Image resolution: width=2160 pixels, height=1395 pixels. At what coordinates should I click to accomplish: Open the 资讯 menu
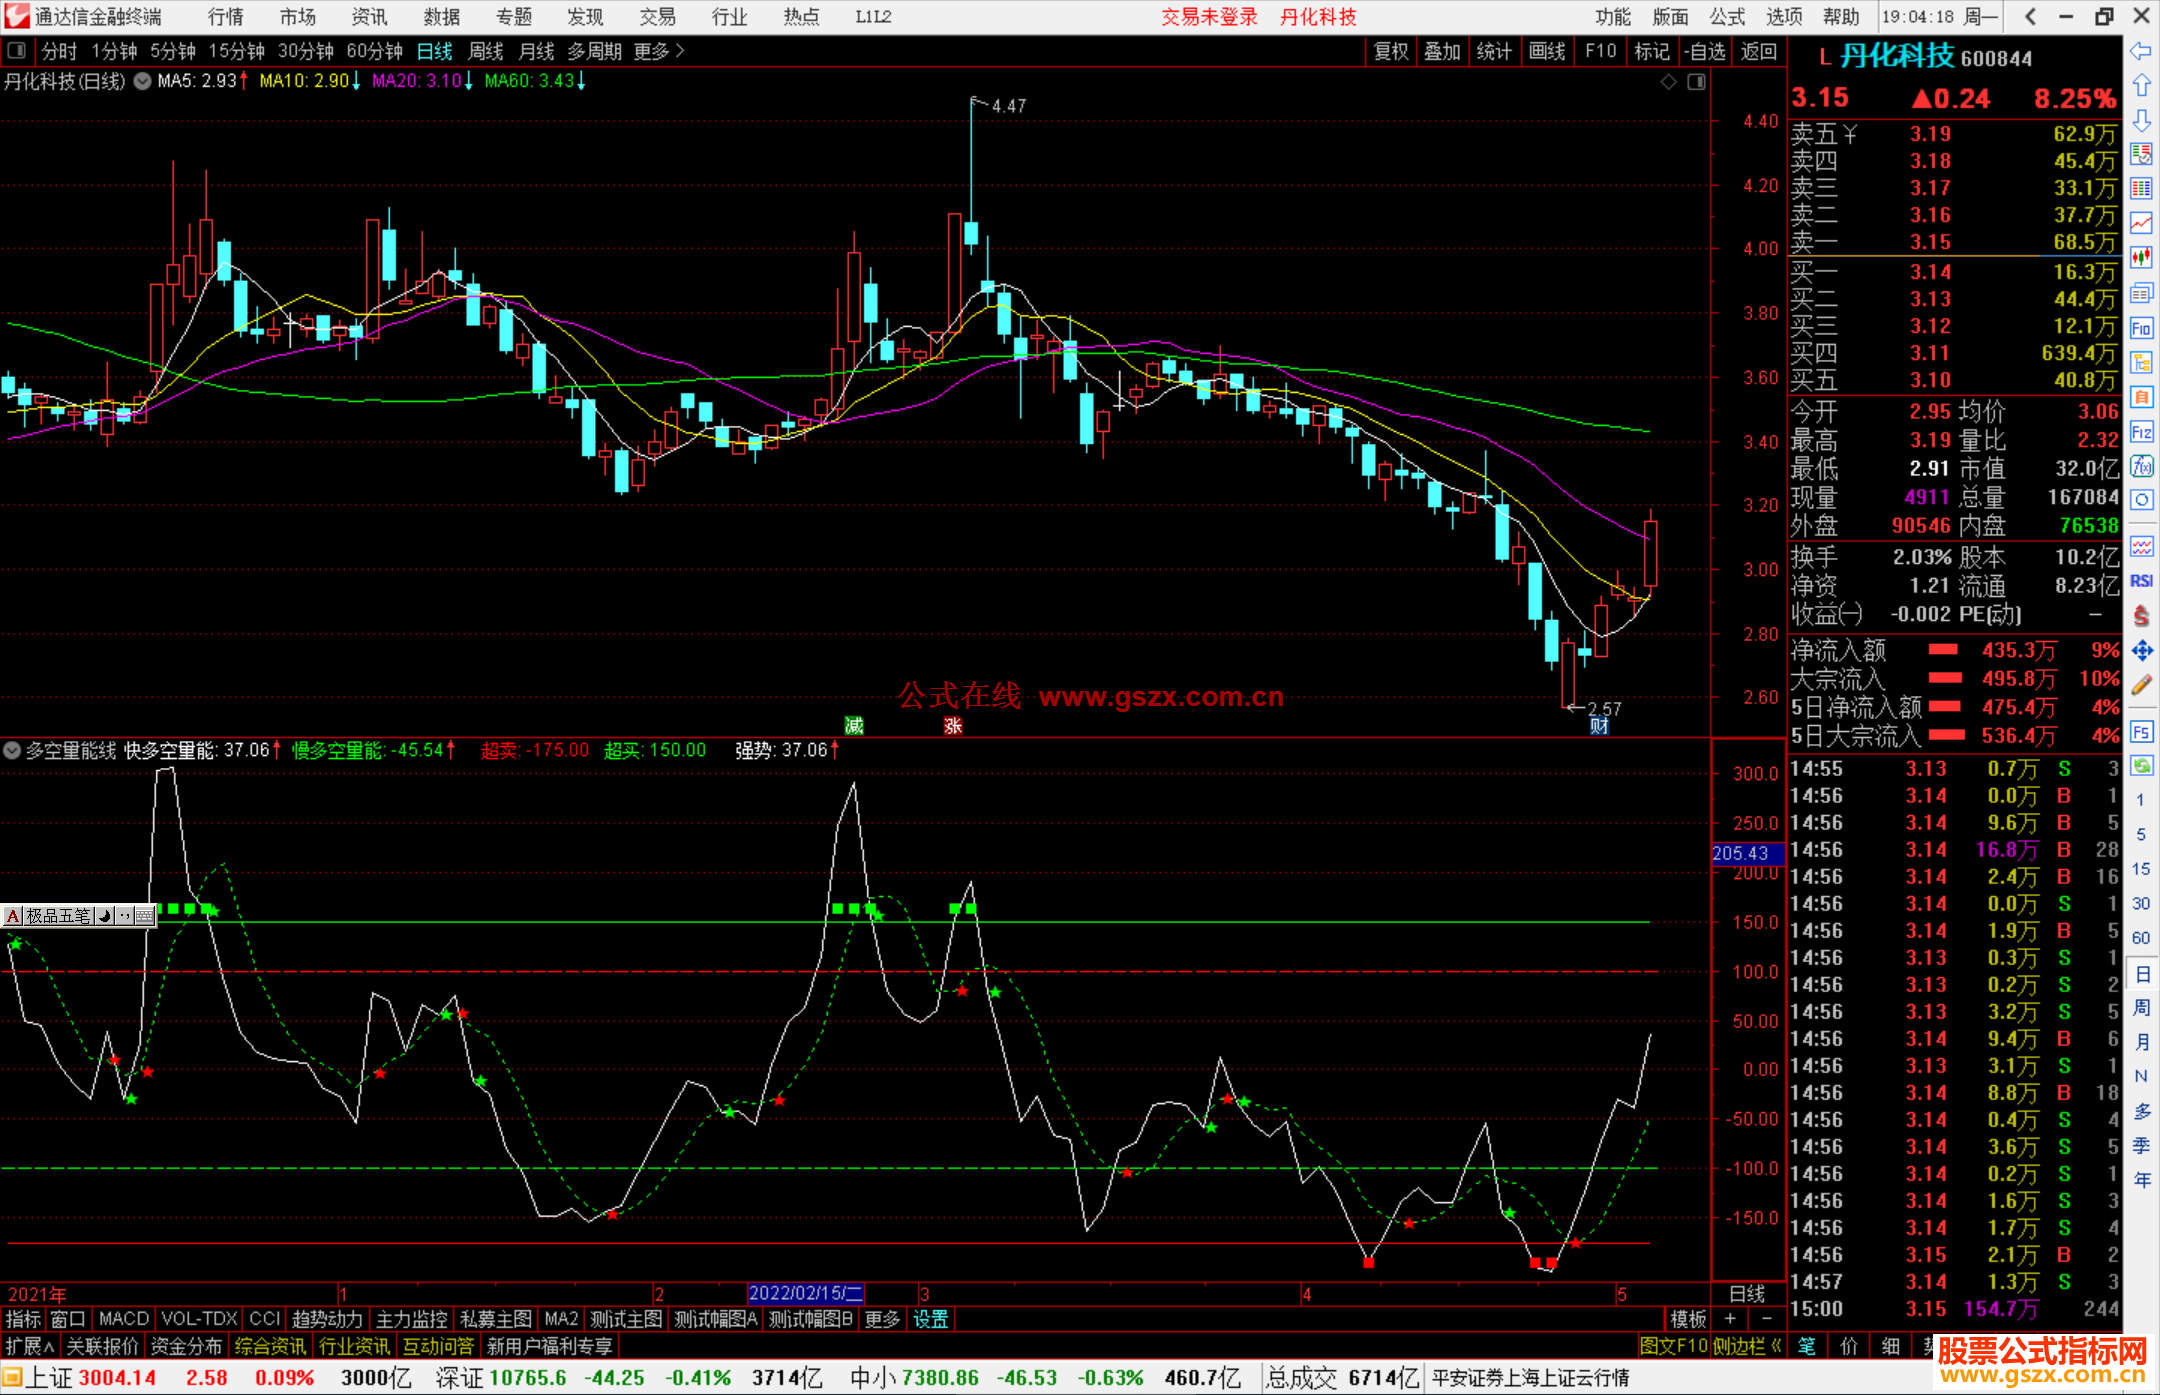(370, 17)
